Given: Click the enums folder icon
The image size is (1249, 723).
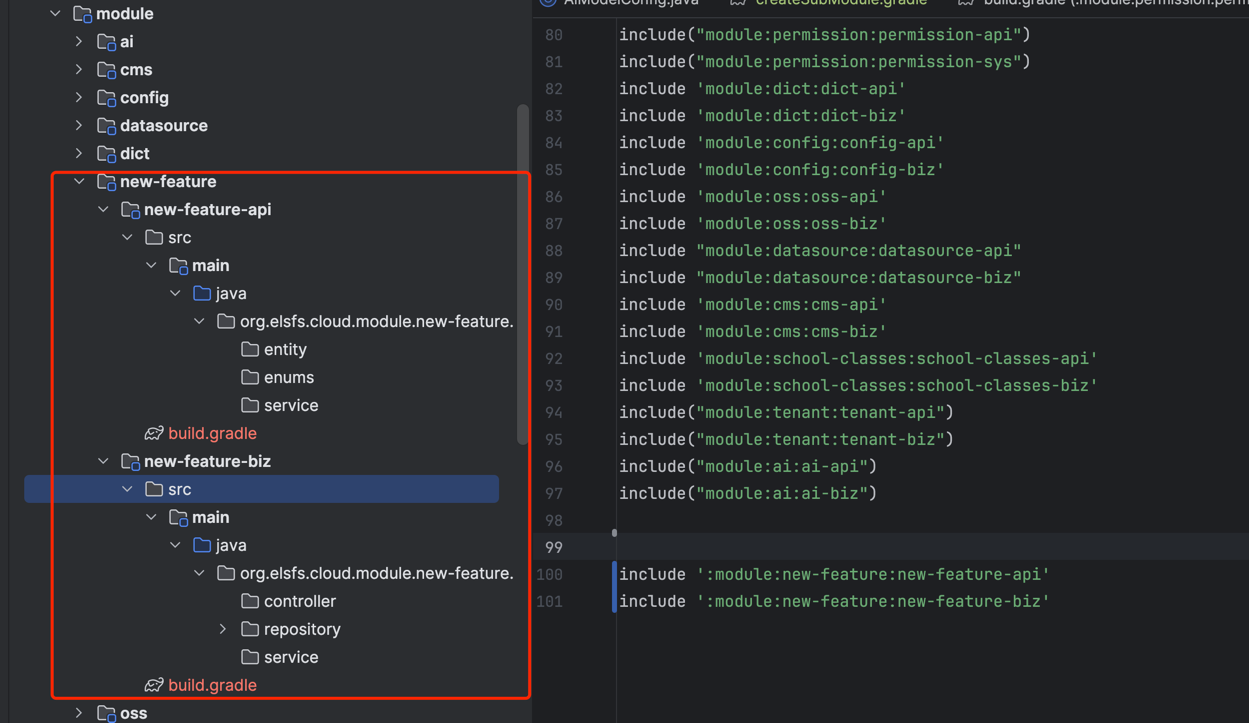Looking at the screenshot, I should (250, 377).
